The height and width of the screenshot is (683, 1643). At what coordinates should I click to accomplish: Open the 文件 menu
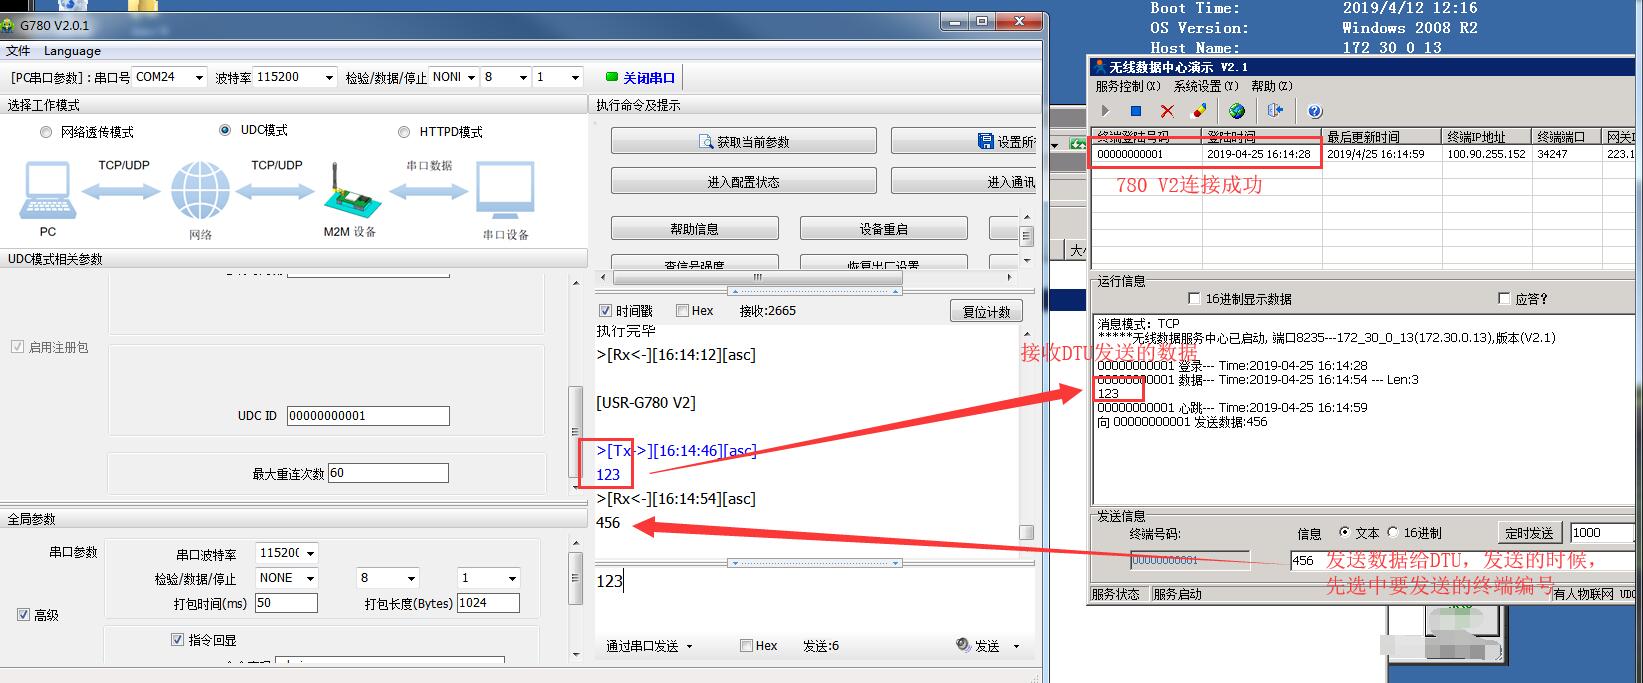(18, 51)
